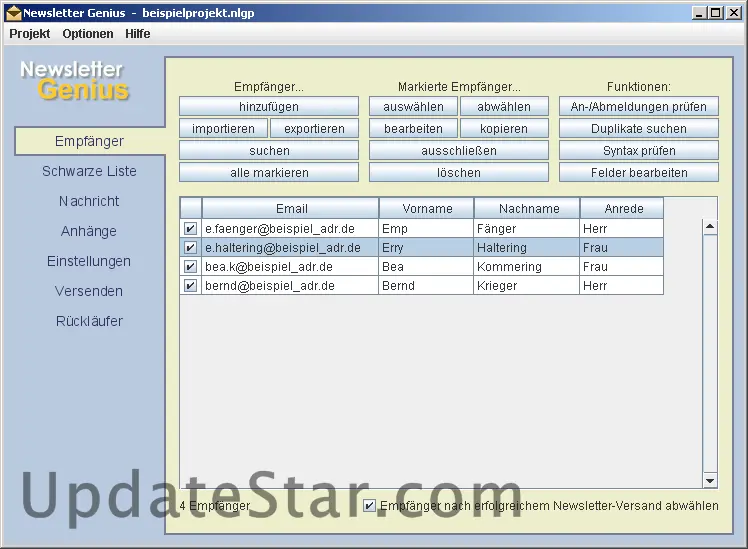
Task: Open the Versenden section
Action: [x=89, y=291]
